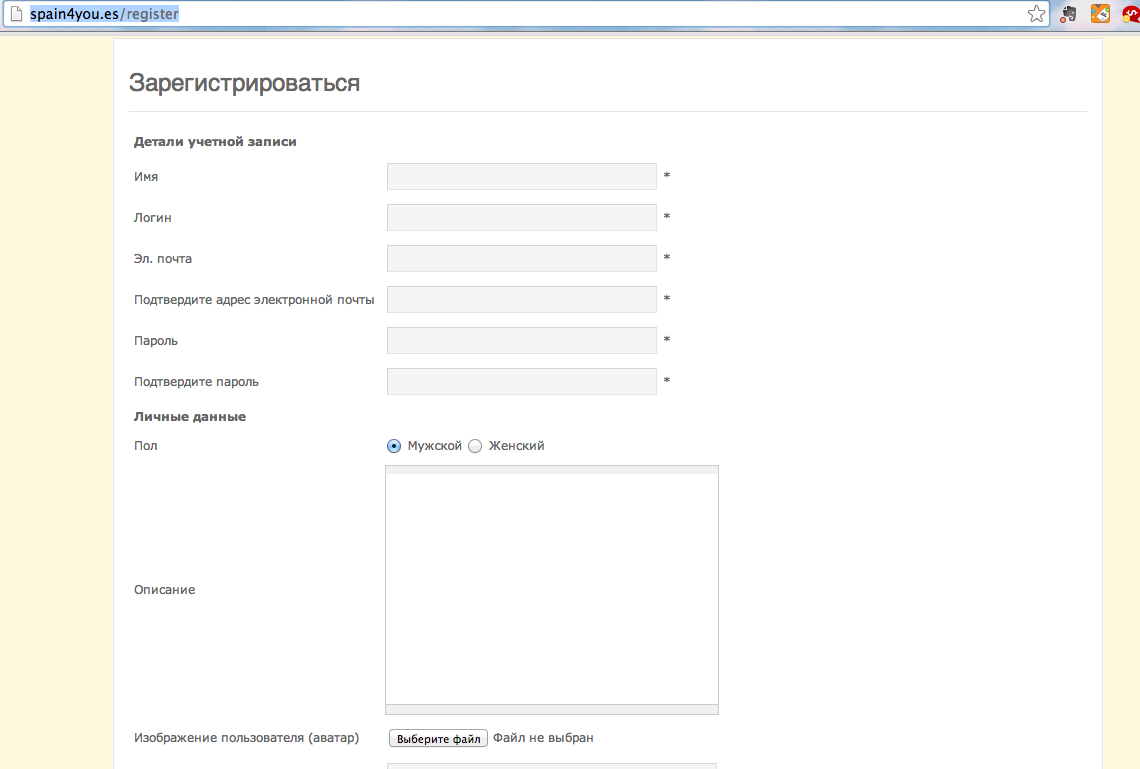
Task: Click the Пароль field label
Action: coord(156,341)
